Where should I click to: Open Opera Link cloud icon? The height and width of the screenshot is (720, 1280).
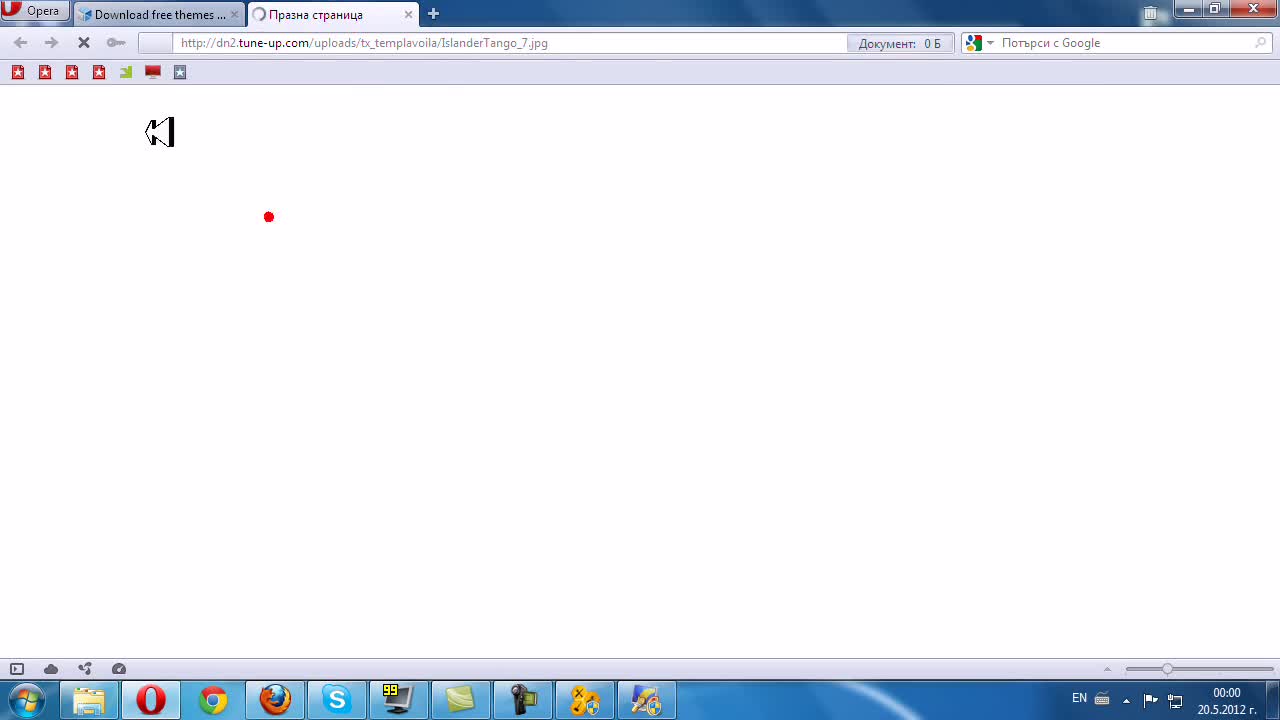pos(51,669)
